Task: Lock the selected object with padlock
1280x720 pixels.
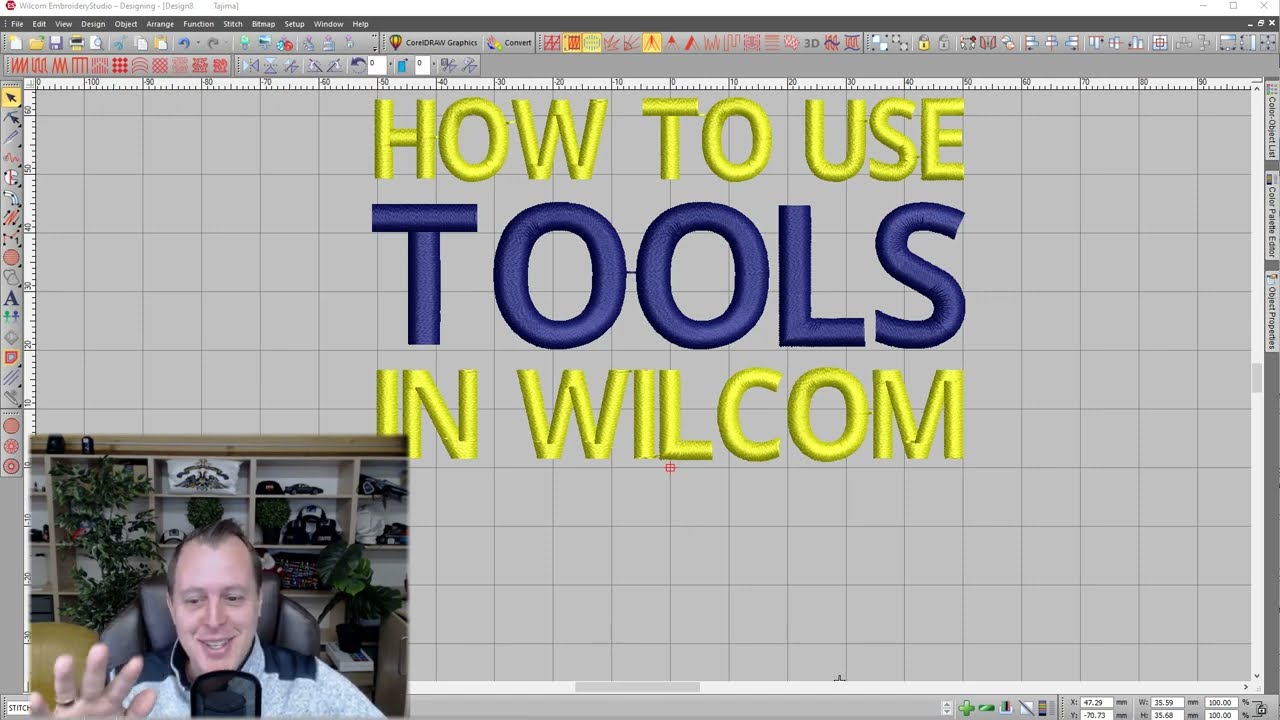Action: [x=924, y=43]
